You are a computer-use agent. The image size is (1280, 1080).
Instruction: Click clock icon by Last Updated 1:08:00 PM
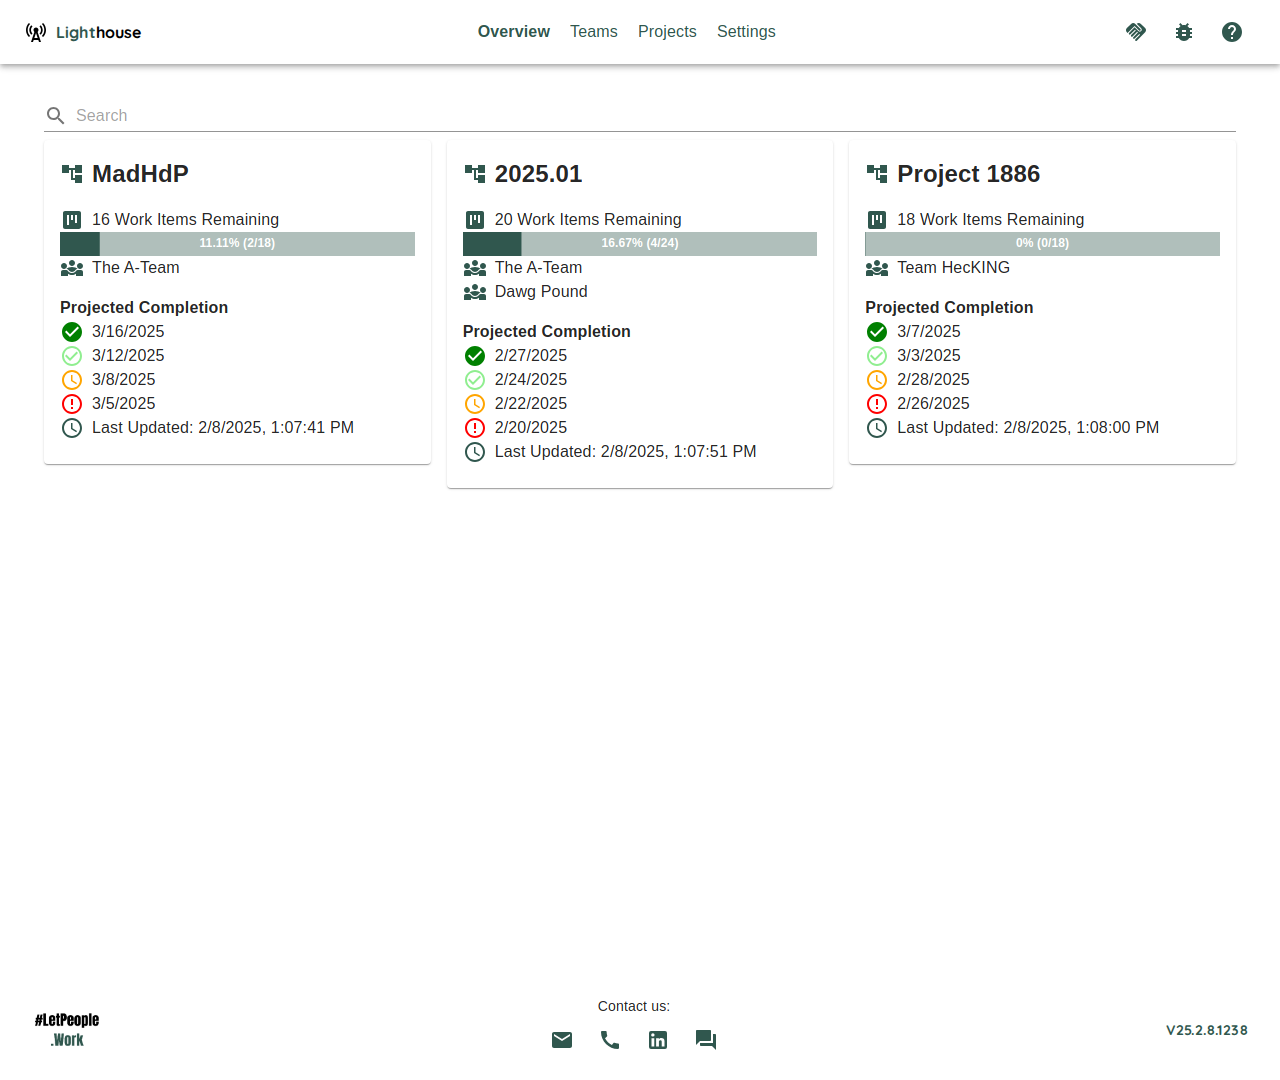tap(877, 428)
